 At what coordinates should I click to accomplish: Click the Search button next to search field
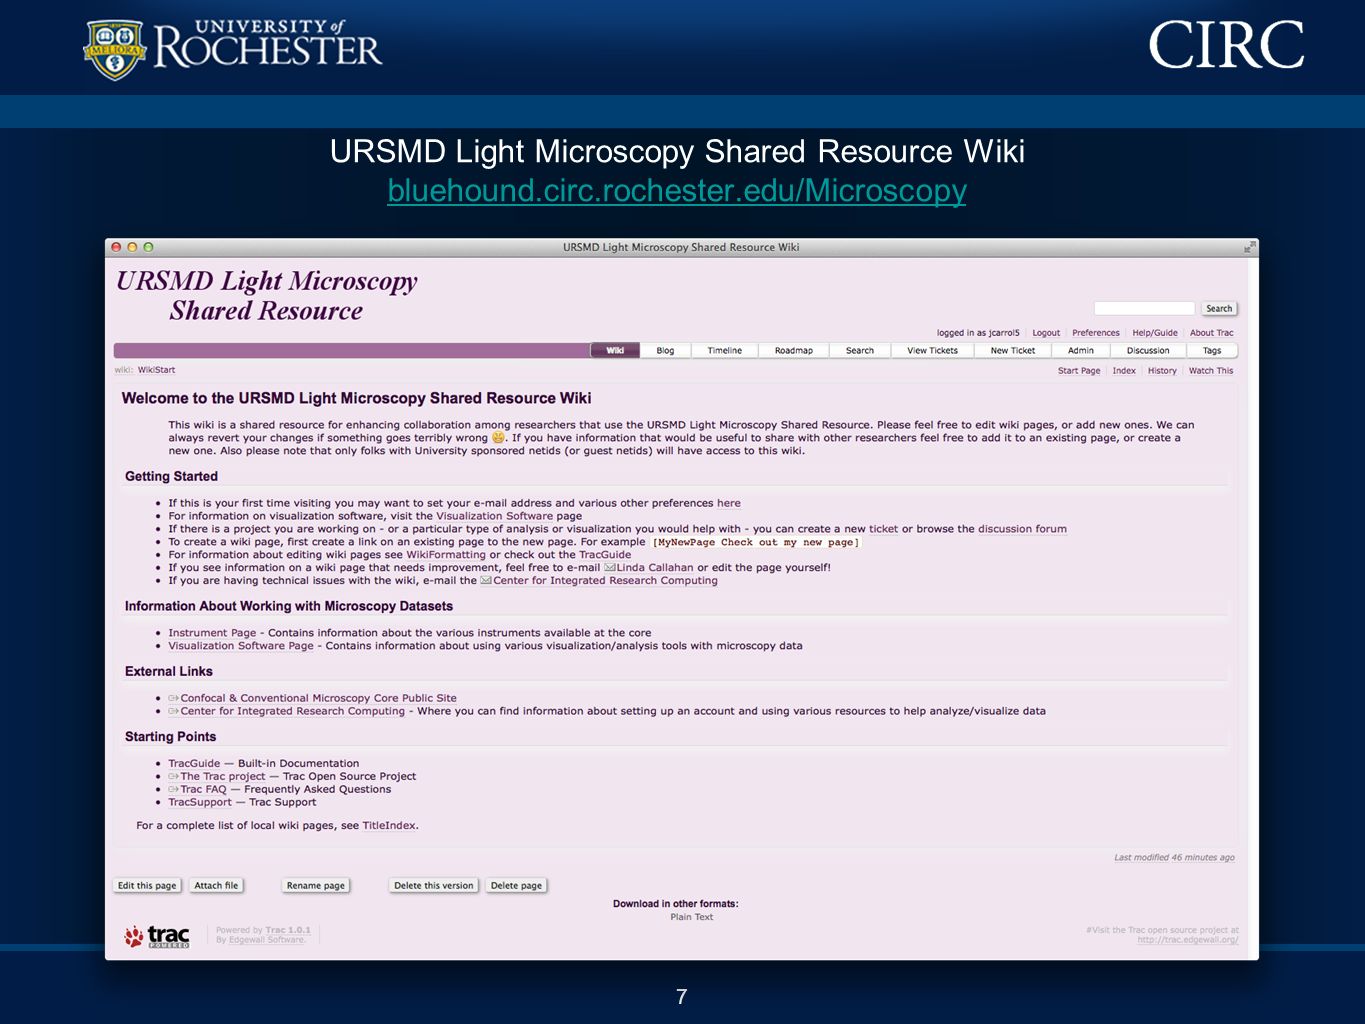pyautogui.click(x=1219, y=308)
